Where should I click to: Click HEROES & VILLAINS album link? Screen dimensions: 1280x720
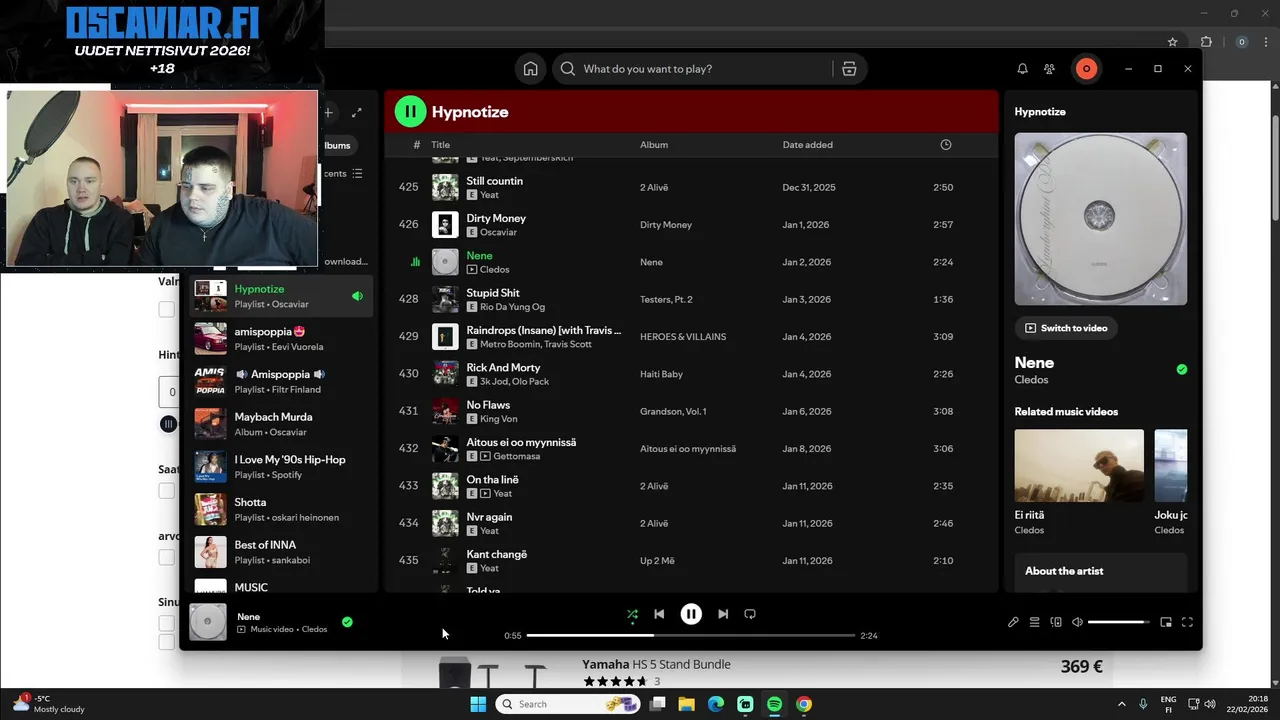[x=683, y=337]
